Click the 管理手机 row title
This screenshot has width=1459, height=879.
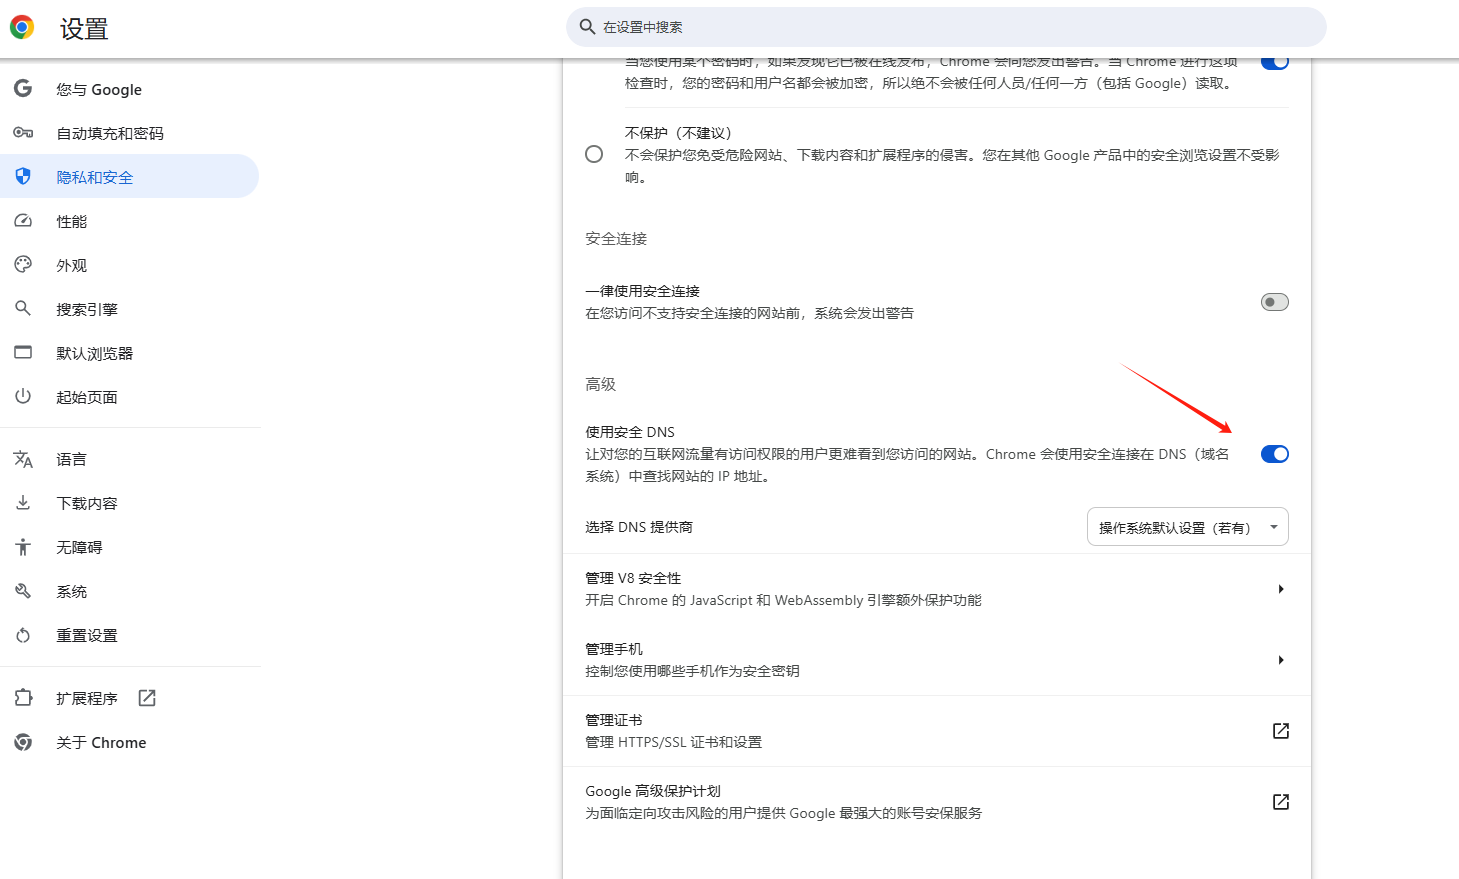(x=613, y=649)
